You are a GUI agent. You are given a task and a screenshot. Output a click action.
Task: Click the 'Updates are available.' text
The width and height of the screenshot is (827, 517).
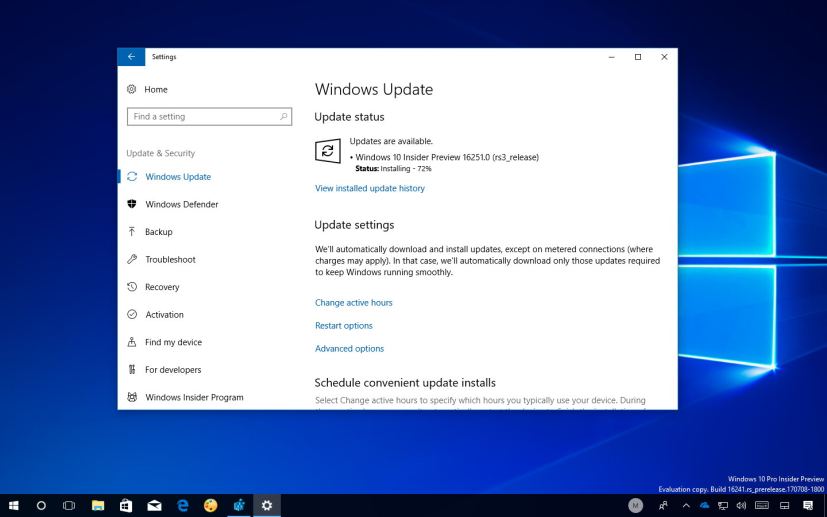pyautogui.click(x=391, y=141)
